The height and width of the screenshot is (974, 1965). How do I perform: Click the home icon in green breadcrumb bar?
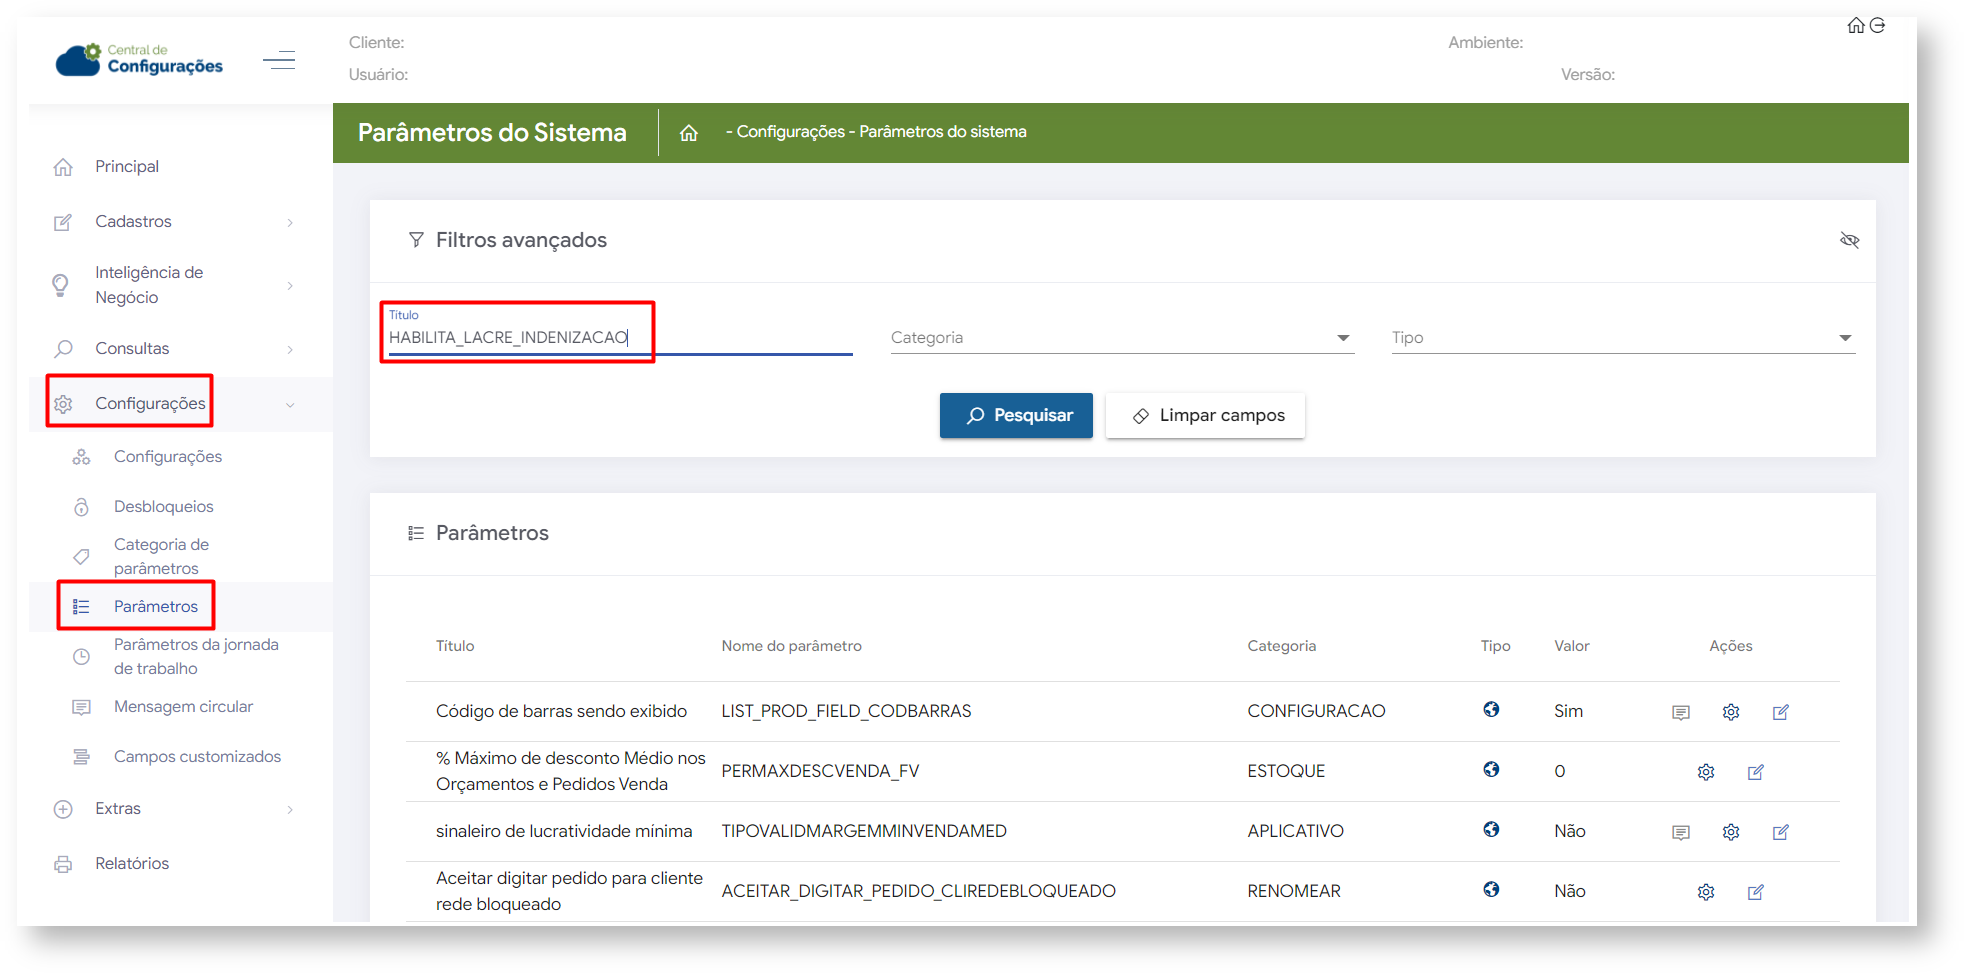[688, 133]
